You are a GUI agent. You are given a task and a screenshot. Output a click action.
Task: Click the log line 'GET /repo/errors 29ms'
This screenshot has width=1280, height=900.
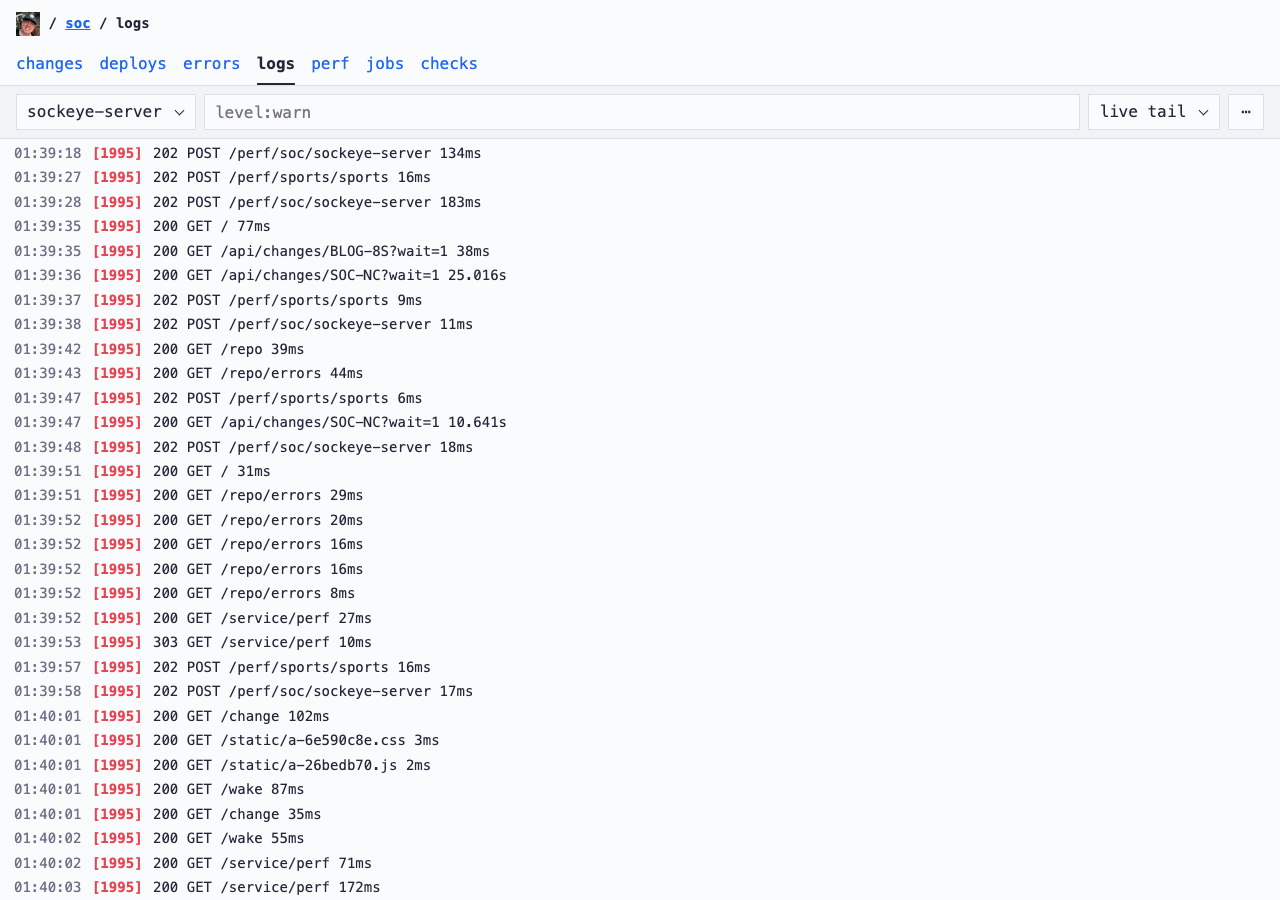tap(640, 495)
